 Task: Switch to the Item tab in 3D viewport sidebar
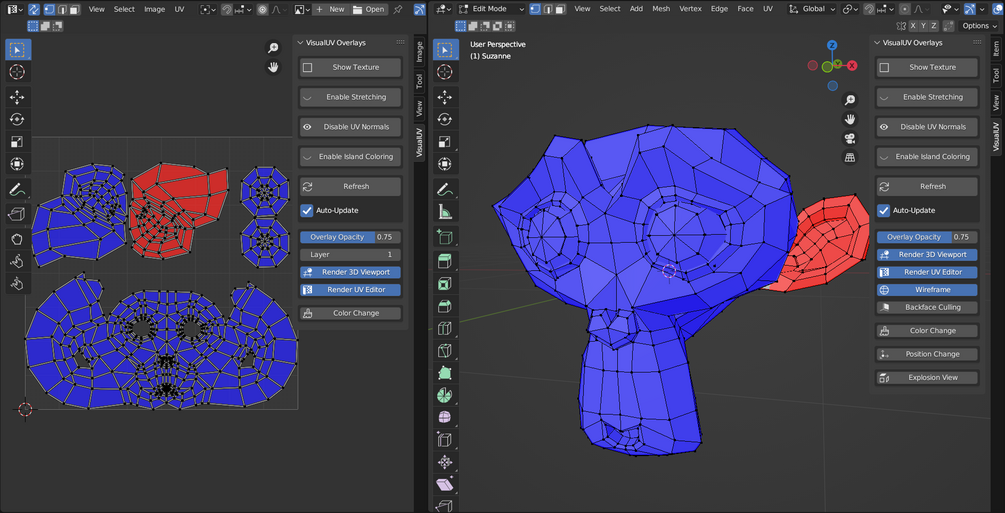[x=996, y=49]
